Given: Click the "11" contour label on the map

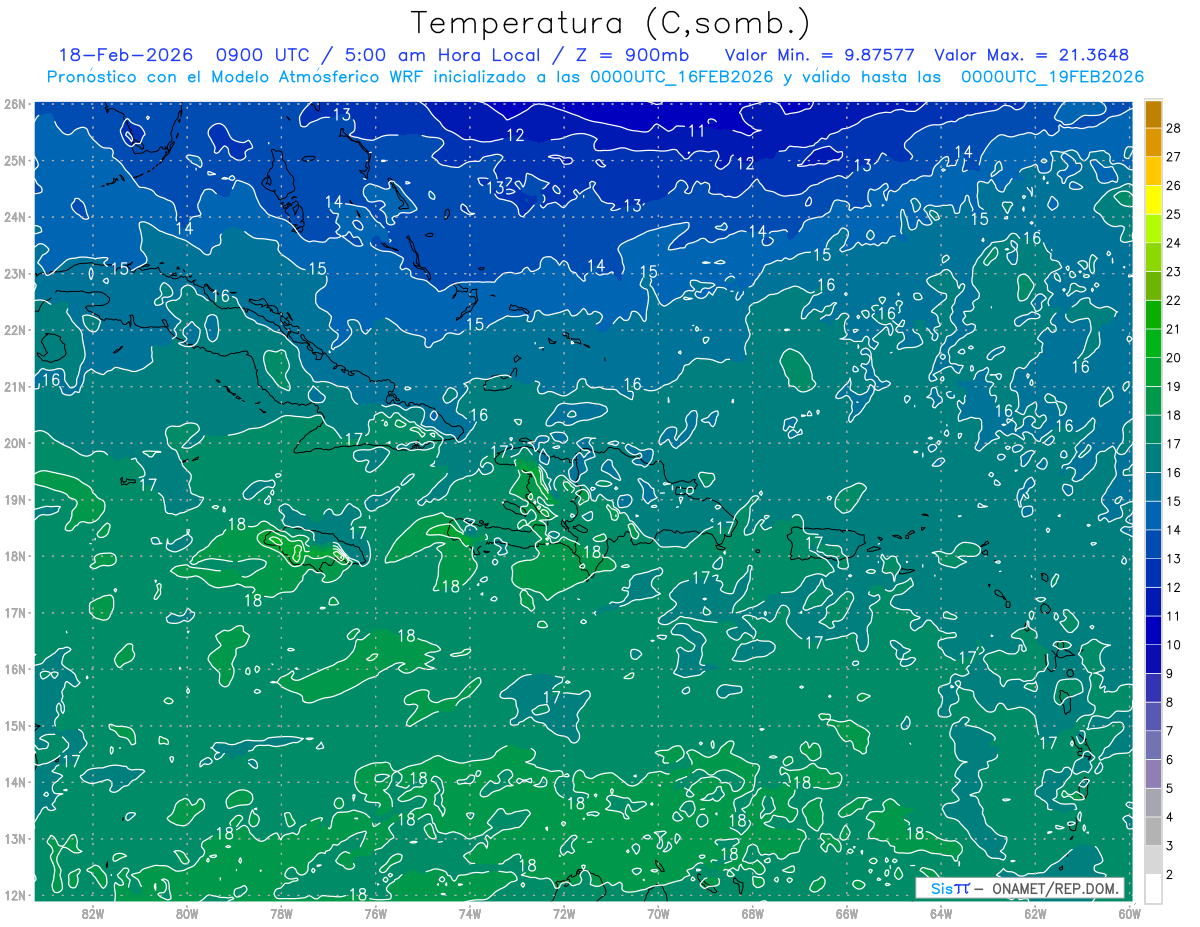Looking at the screenshot, I should (x=696, y=130).
